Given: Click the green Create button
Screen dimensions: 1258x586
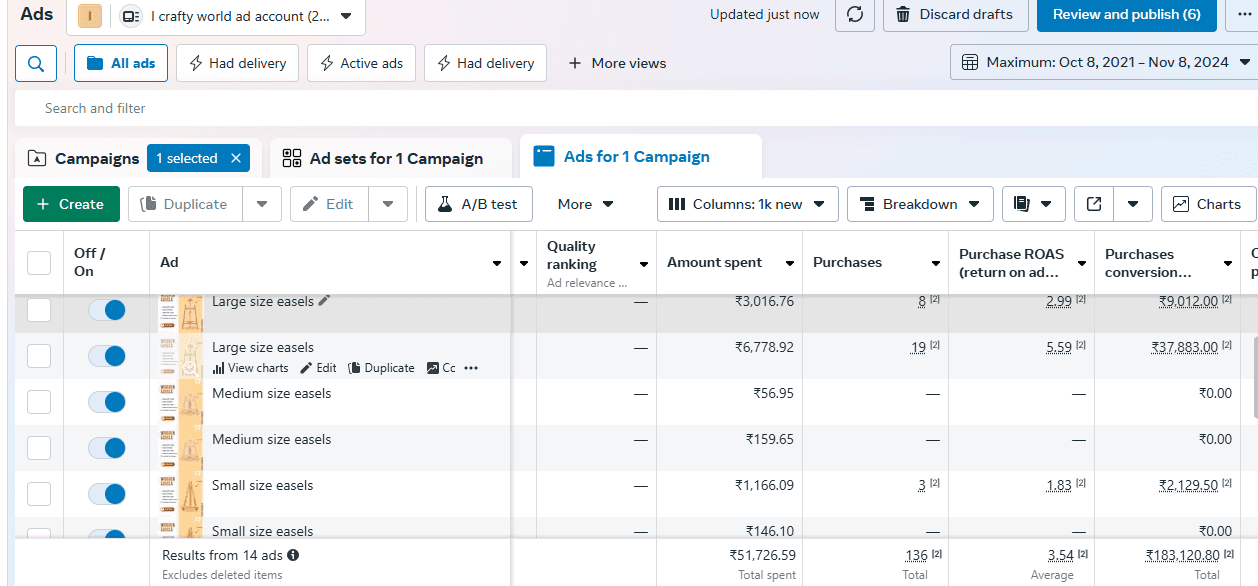Looking at the screenshot, I should point(71,204).
